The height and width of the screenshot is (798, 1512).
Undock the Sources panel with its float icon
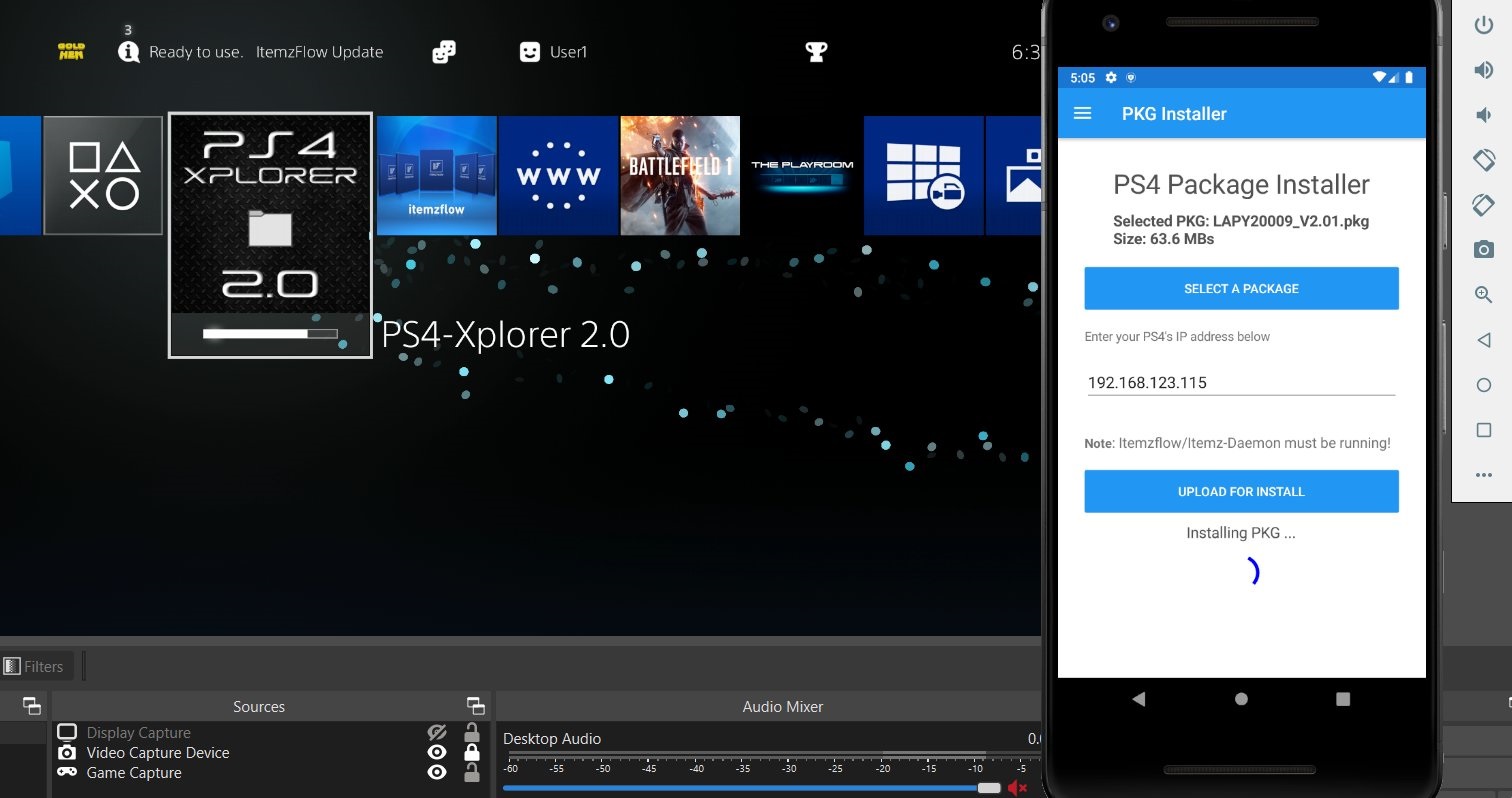[x=476, y=706]
